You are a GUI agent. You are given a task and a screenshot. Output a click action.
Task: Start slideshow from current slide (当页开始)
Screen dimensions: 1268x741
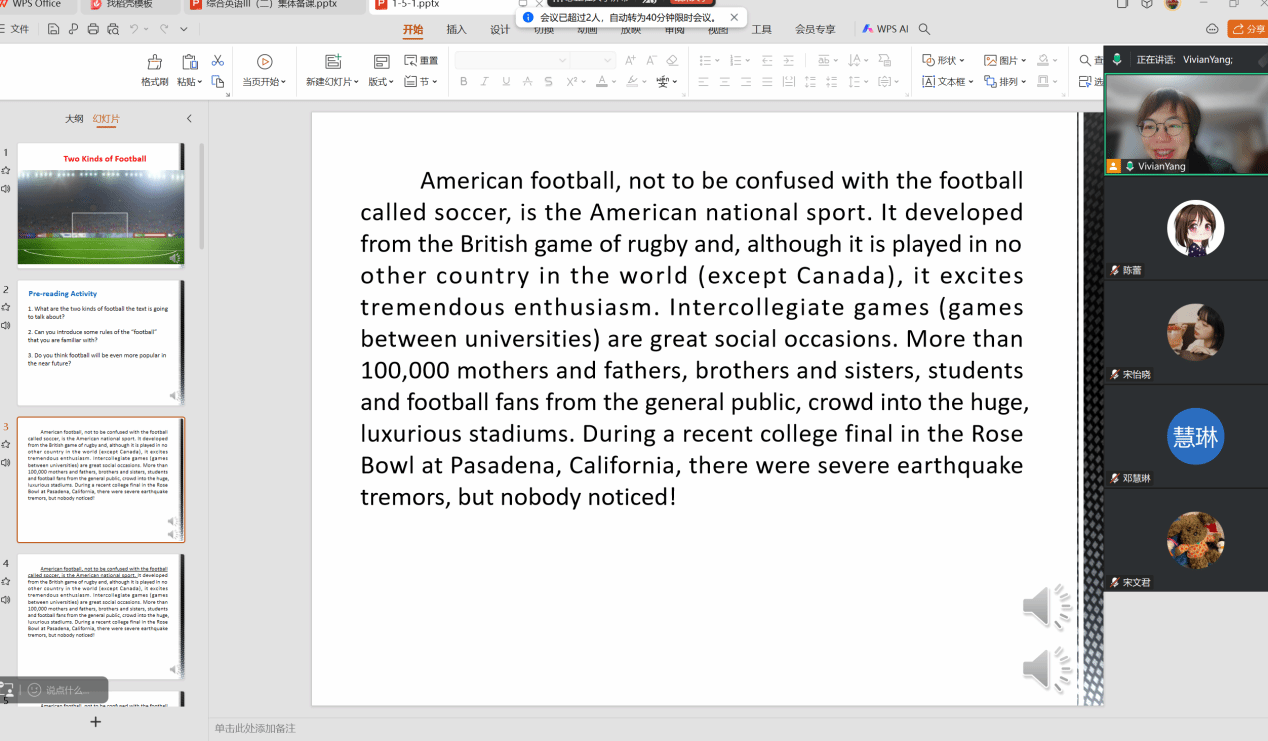click(x=264, y=62)
